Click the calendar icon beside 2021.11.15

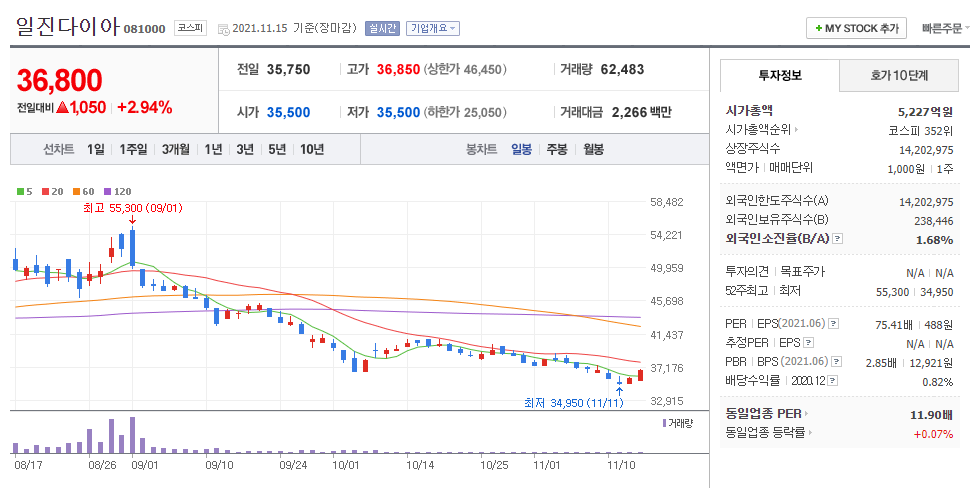pos(223,29)
